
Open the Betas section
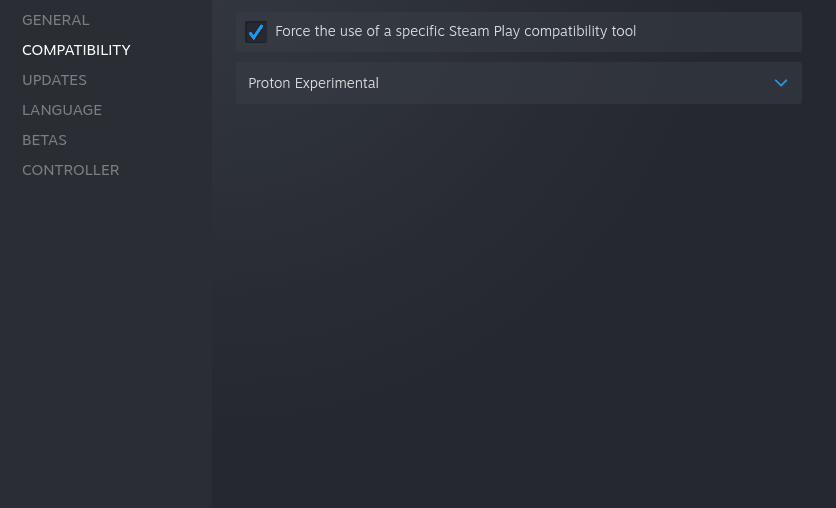[x=44, y=140]
